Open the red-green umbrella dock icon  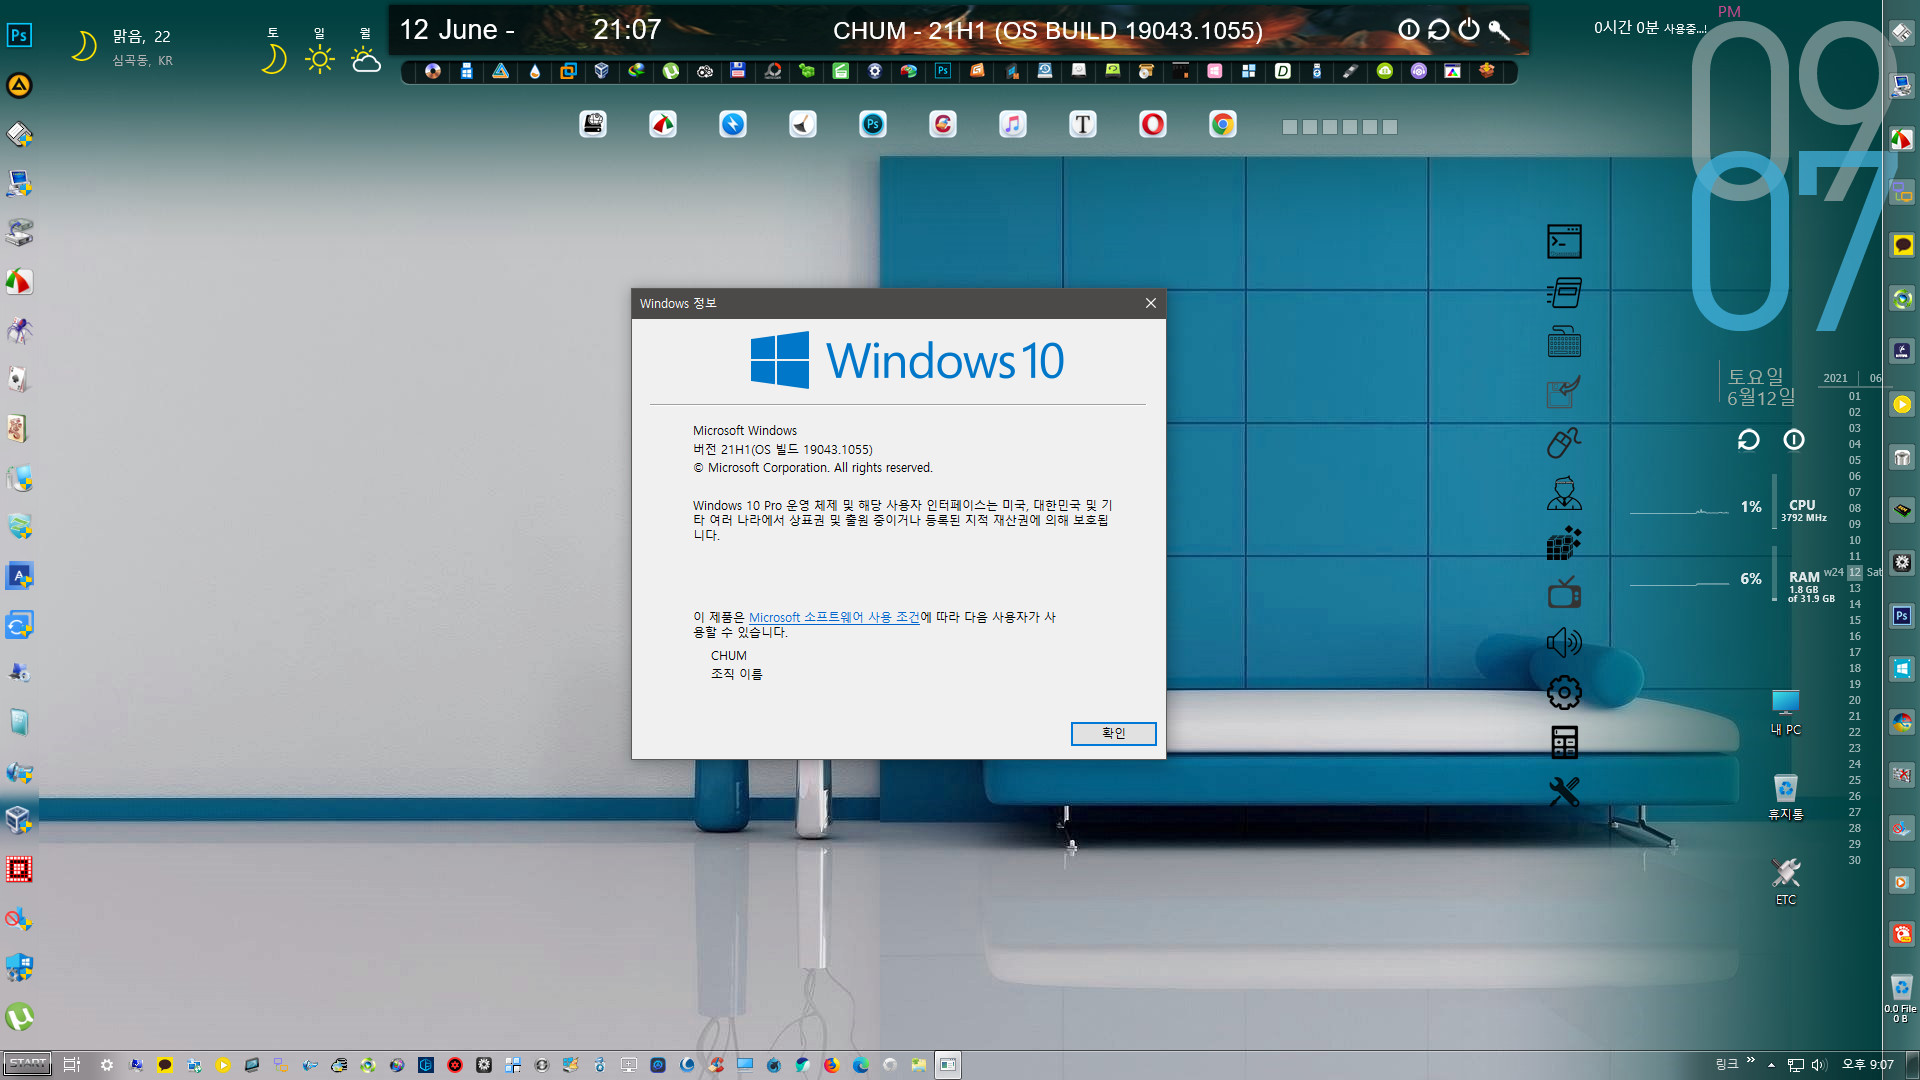pos(662,124)
